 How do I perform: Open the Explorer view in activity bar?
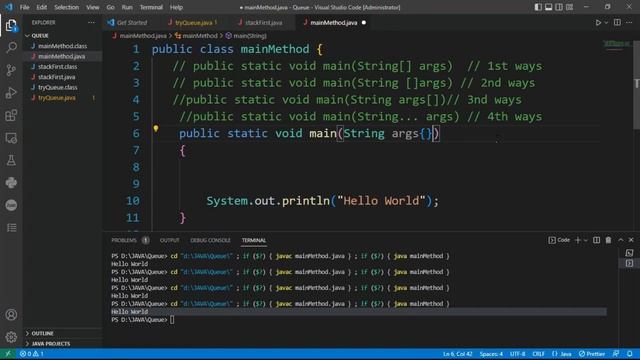click(11, 25)
